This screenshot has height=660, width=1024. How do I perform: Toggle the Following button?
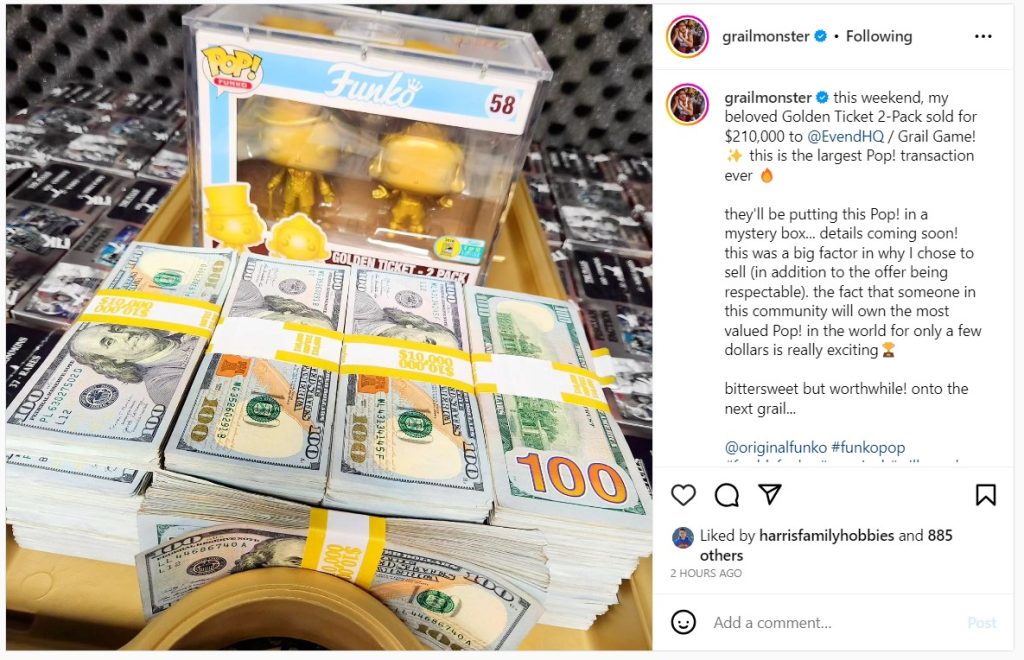point(878,37)
